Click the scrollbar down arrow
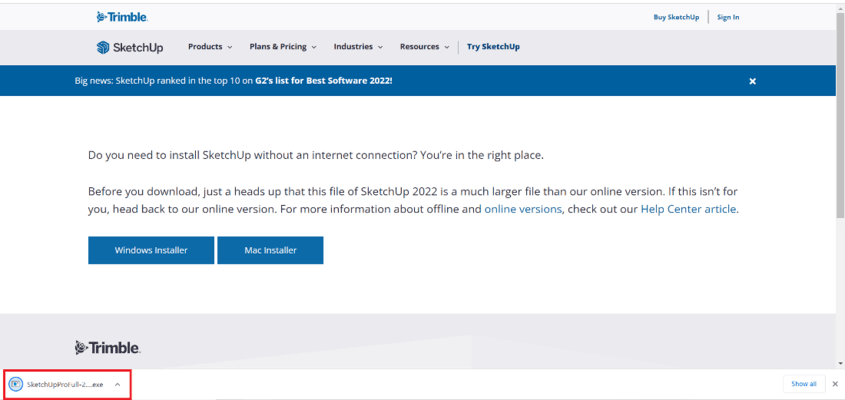The height and width of the screenshot is (400, 845). point(841,363)
